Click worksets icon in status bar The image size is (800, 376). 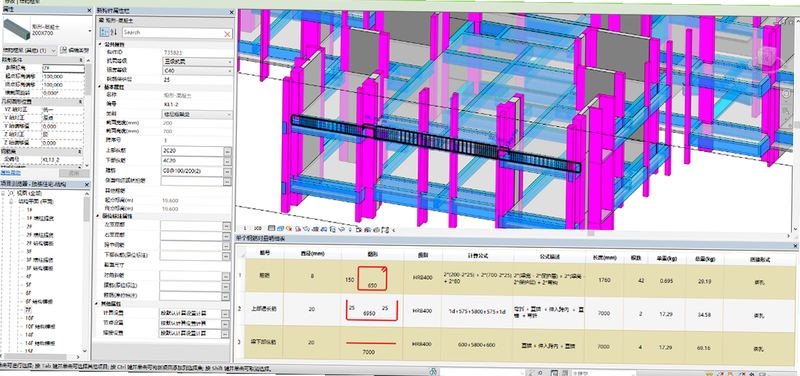(433, 372)
